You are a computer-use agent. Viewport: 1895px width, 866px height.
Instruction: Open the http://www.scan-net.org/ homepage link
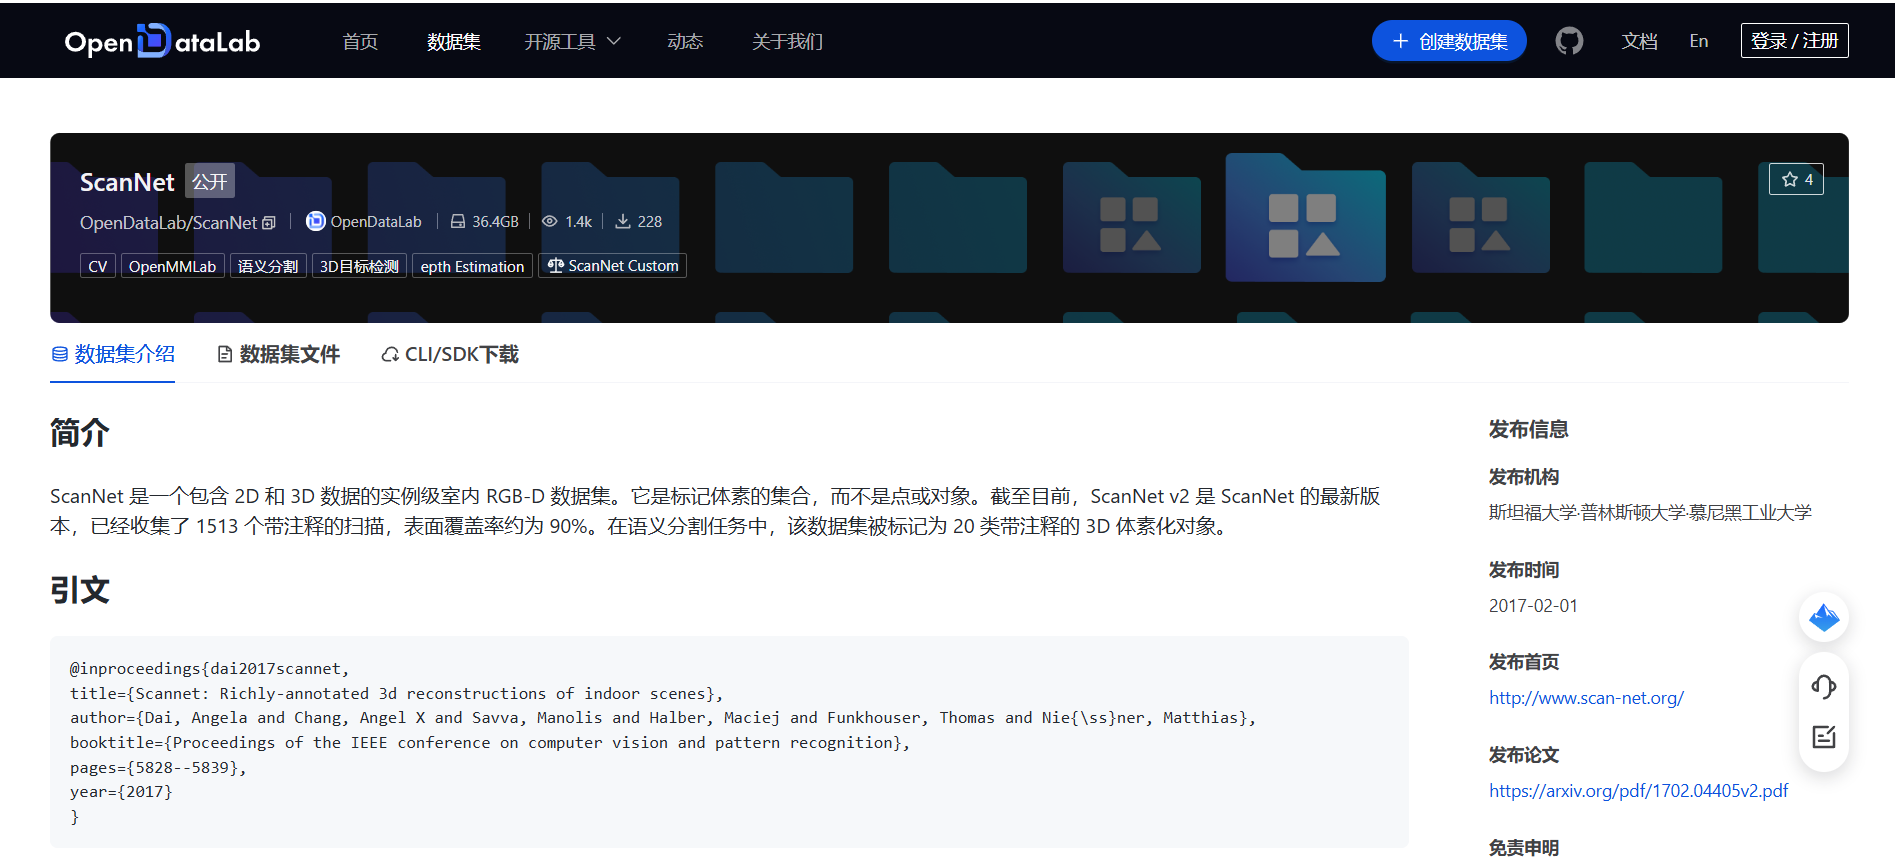tap(1586, 698)
